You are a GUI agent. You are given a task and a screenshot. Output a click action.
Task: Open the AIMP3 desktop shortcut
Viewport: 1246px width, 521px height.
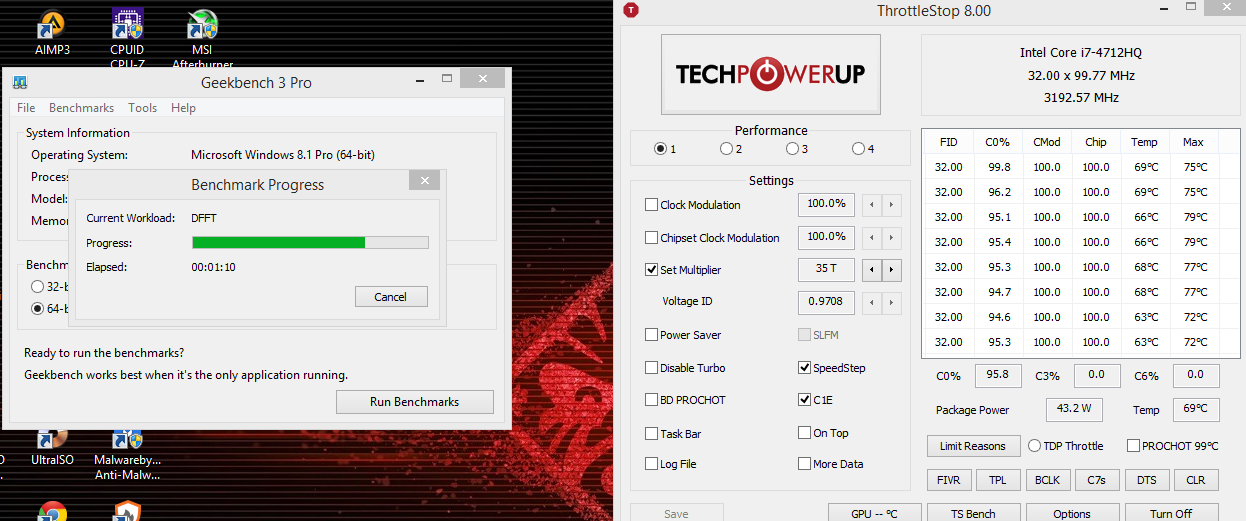pyautogui.click(x=52, y=33)
